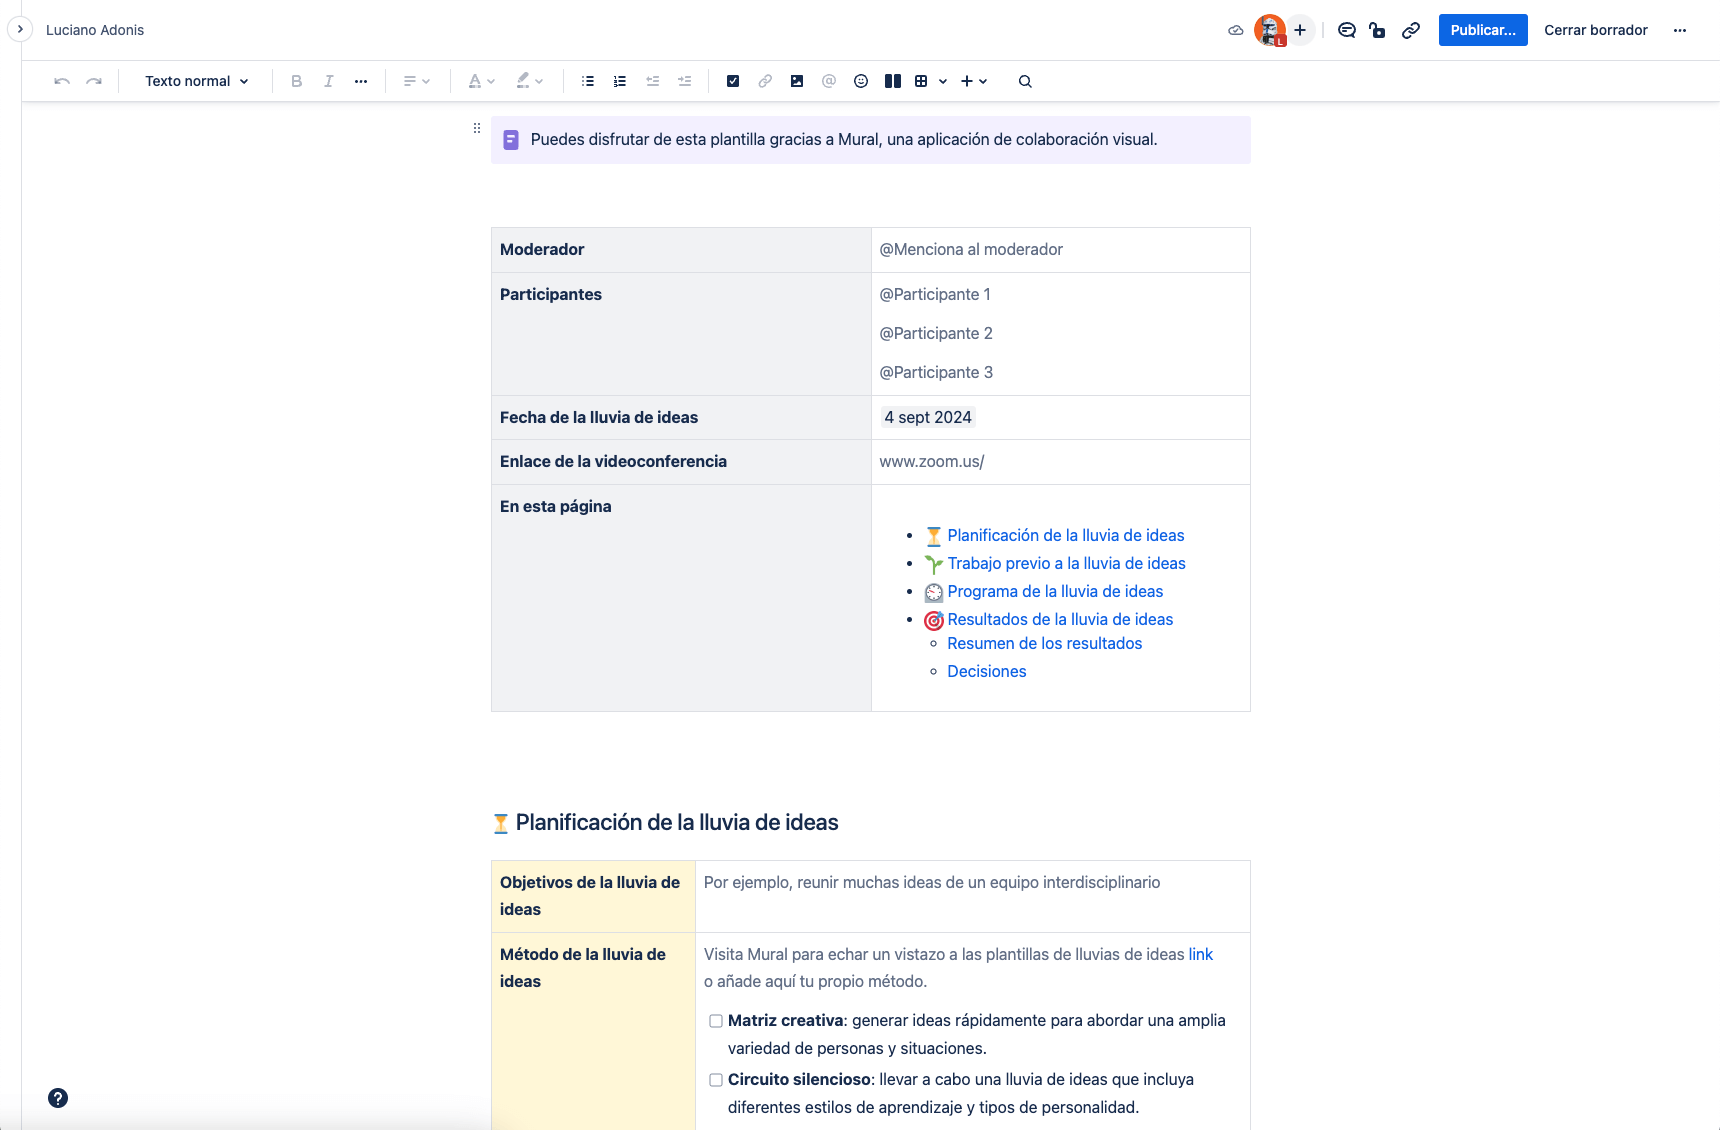
Task: Expand the insert plus dropdown
Action: pyautogui.click(x=984, y=81)
